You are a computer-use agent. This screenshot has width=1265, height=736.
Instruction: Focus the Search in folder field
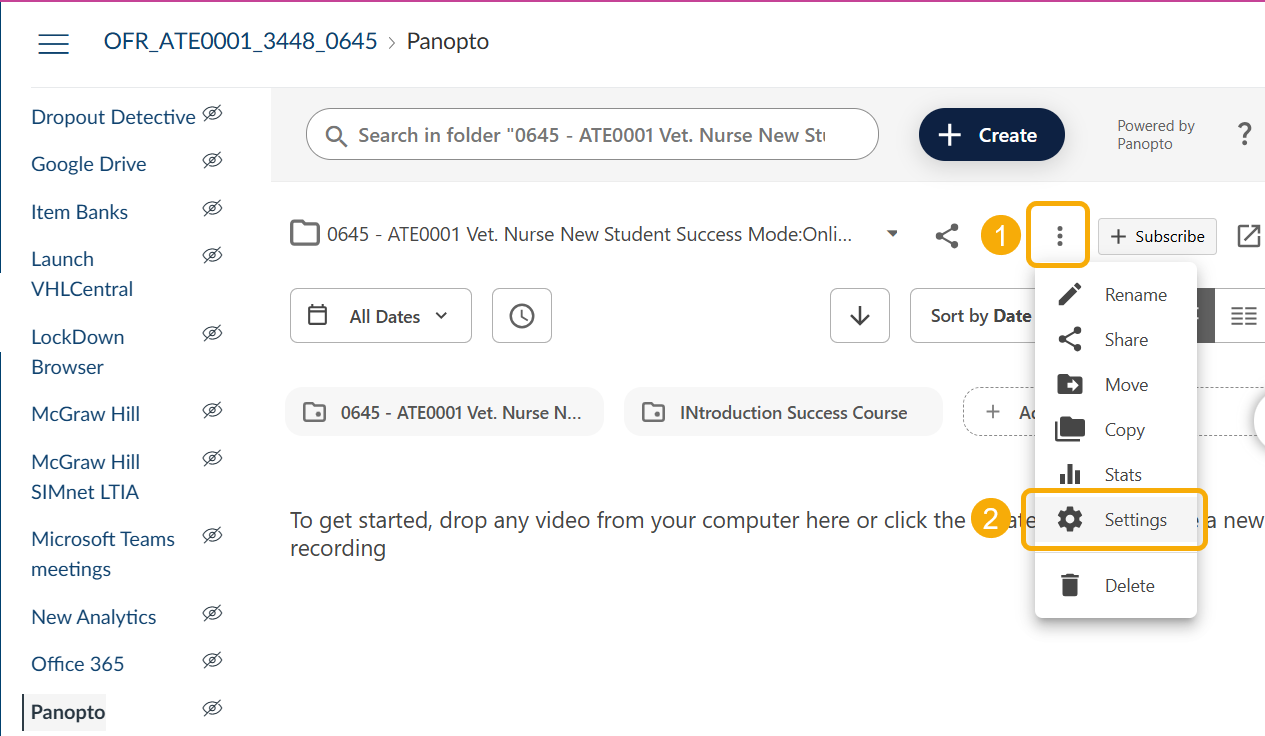pyautogui.click(x=592, y=135)
